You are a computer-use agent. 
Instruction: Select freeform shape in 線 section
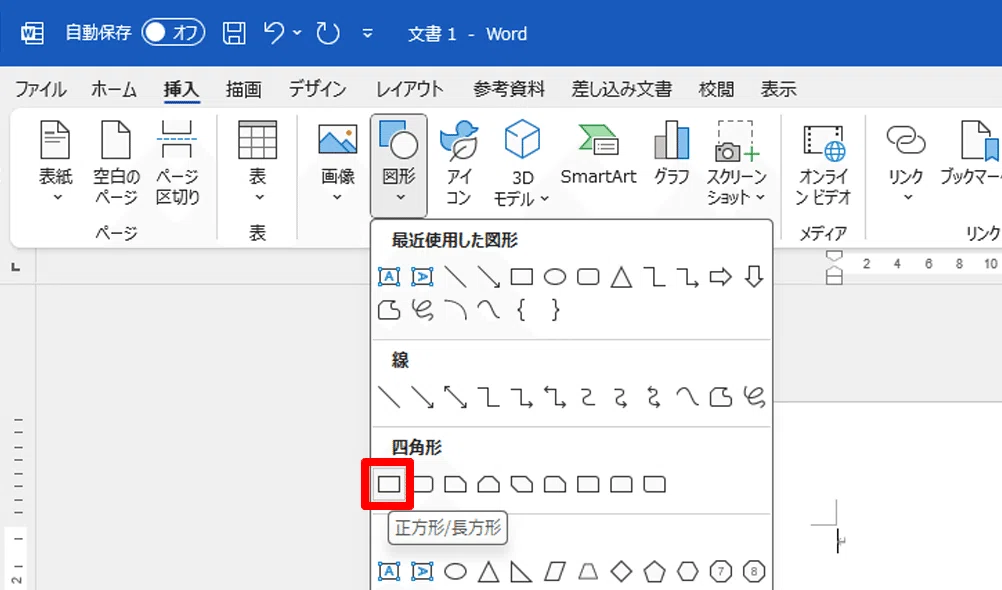721,397
